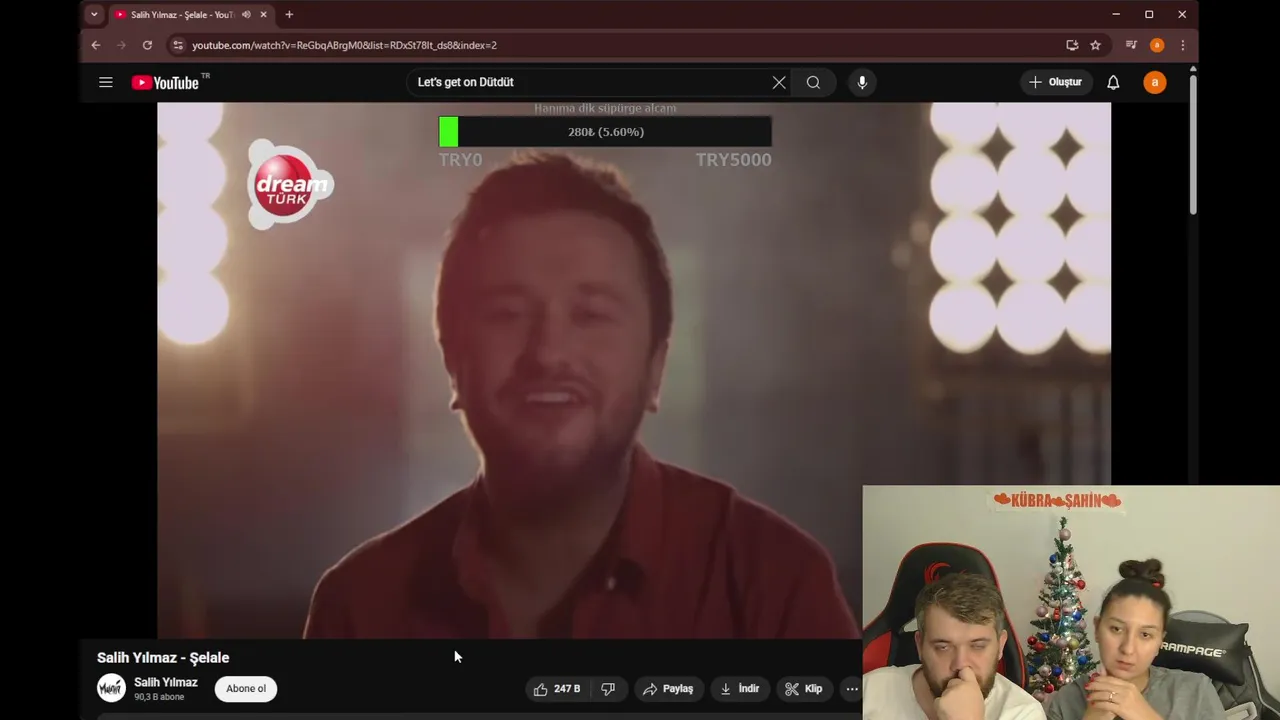Image resolution: width=1280 pixels, height=720 pixels.
Task: Click the donation goal progress bar overlay
Action: coord(605,132)
